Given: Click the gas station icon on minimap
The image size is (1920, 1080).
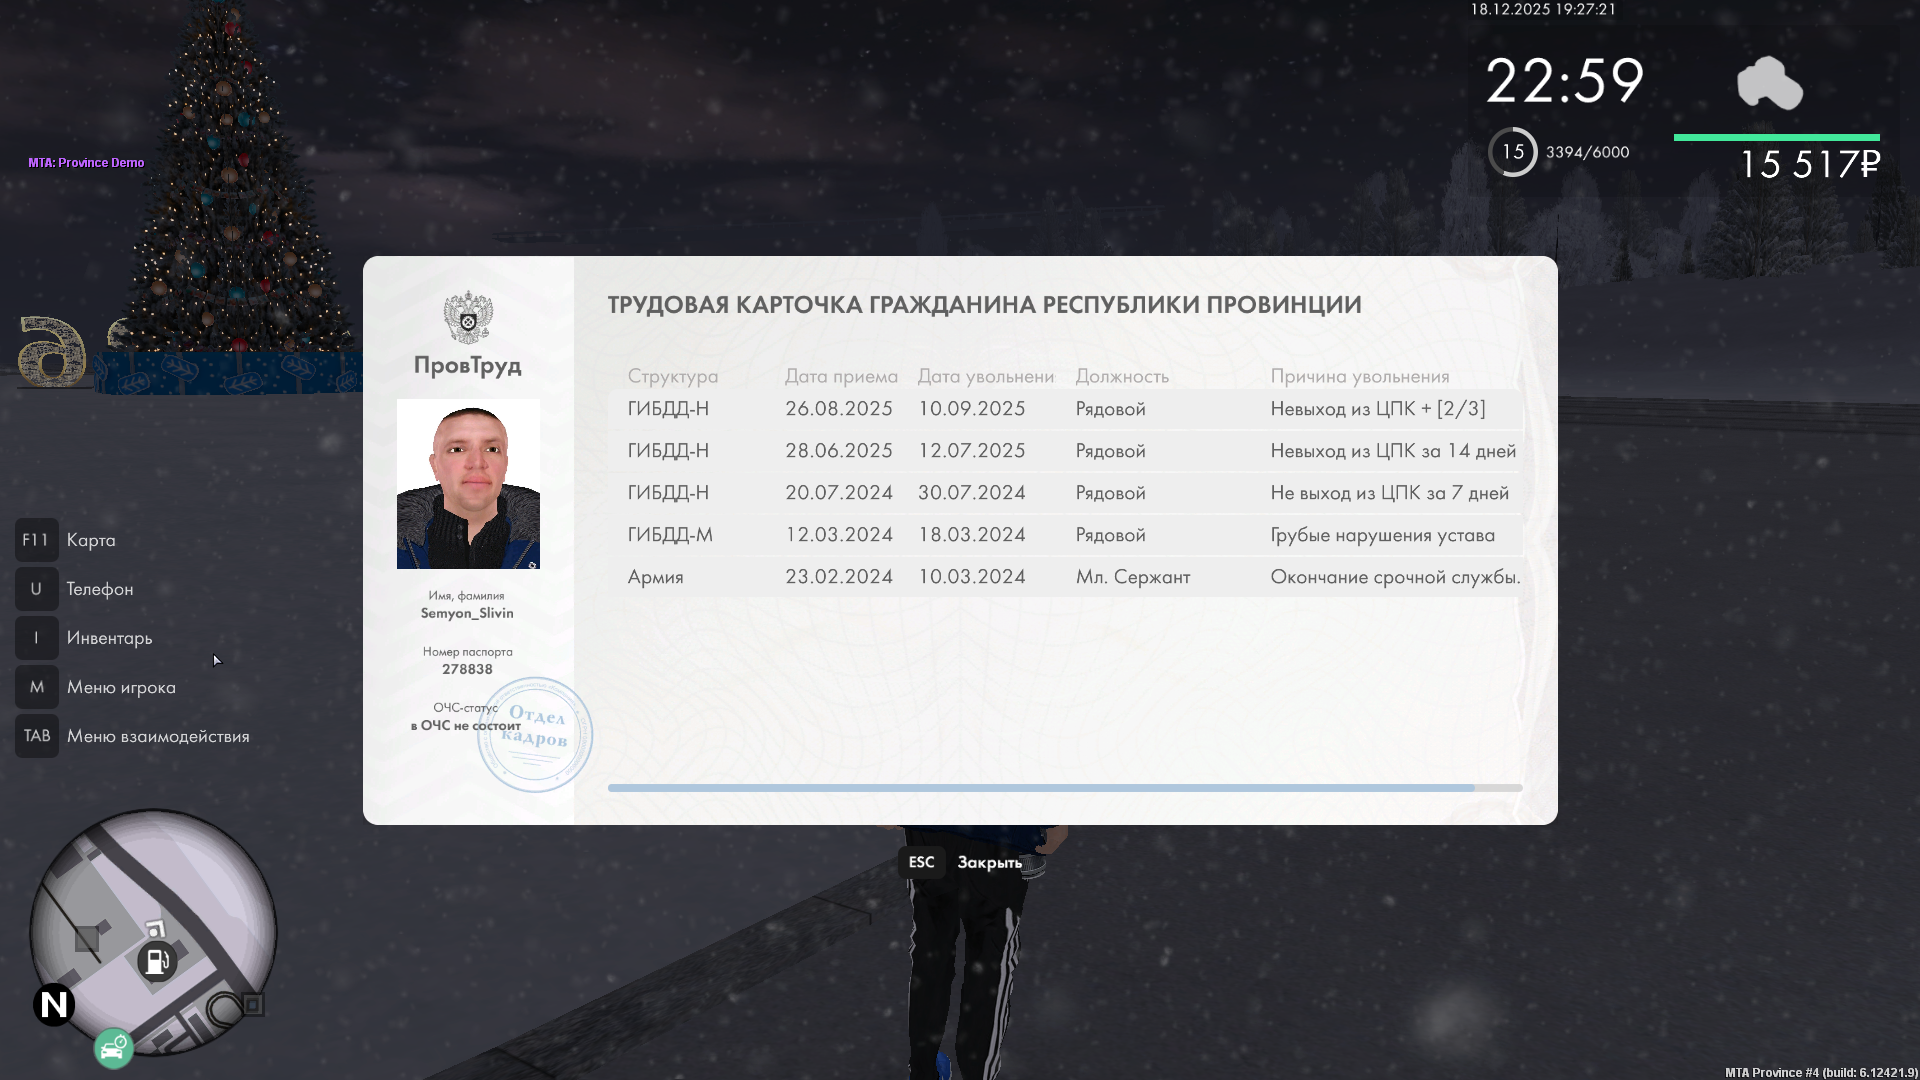Looking at the screenshot, I should tap(157, 961).
